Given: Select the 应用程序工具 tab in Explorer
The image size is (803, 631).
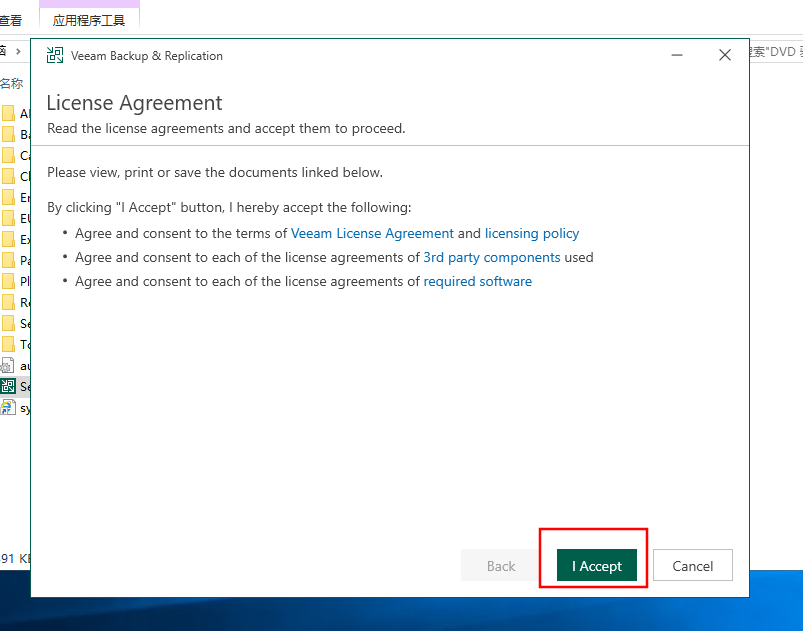Looking at the screenshot, I should (x=89, y=20).
